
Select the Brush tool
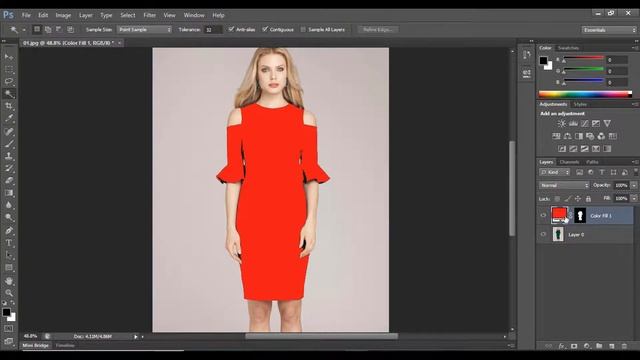[9, 144]
